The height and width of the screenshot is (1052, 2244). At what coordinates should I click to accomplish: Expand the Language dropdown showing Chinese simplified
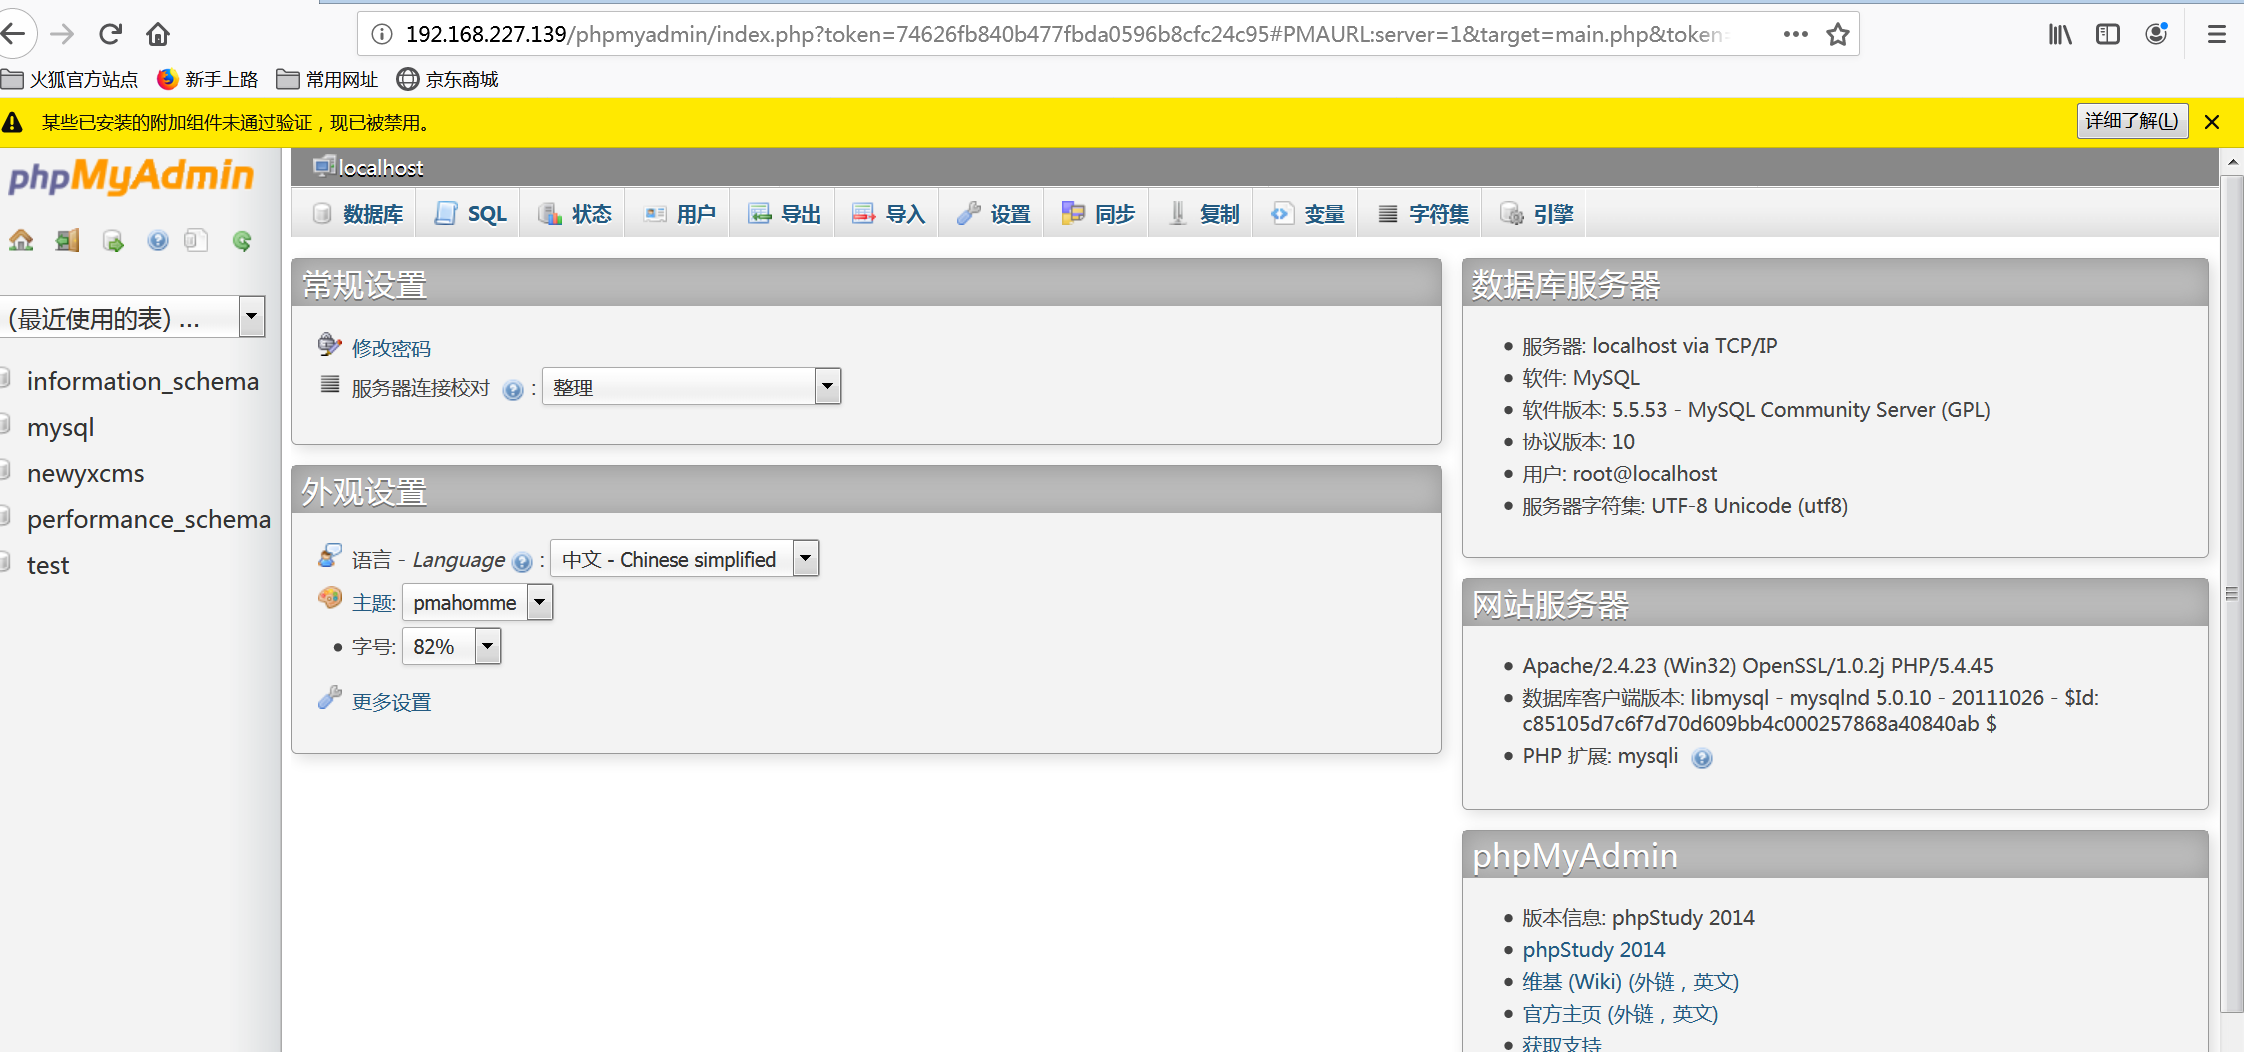[x=805, y=558]
